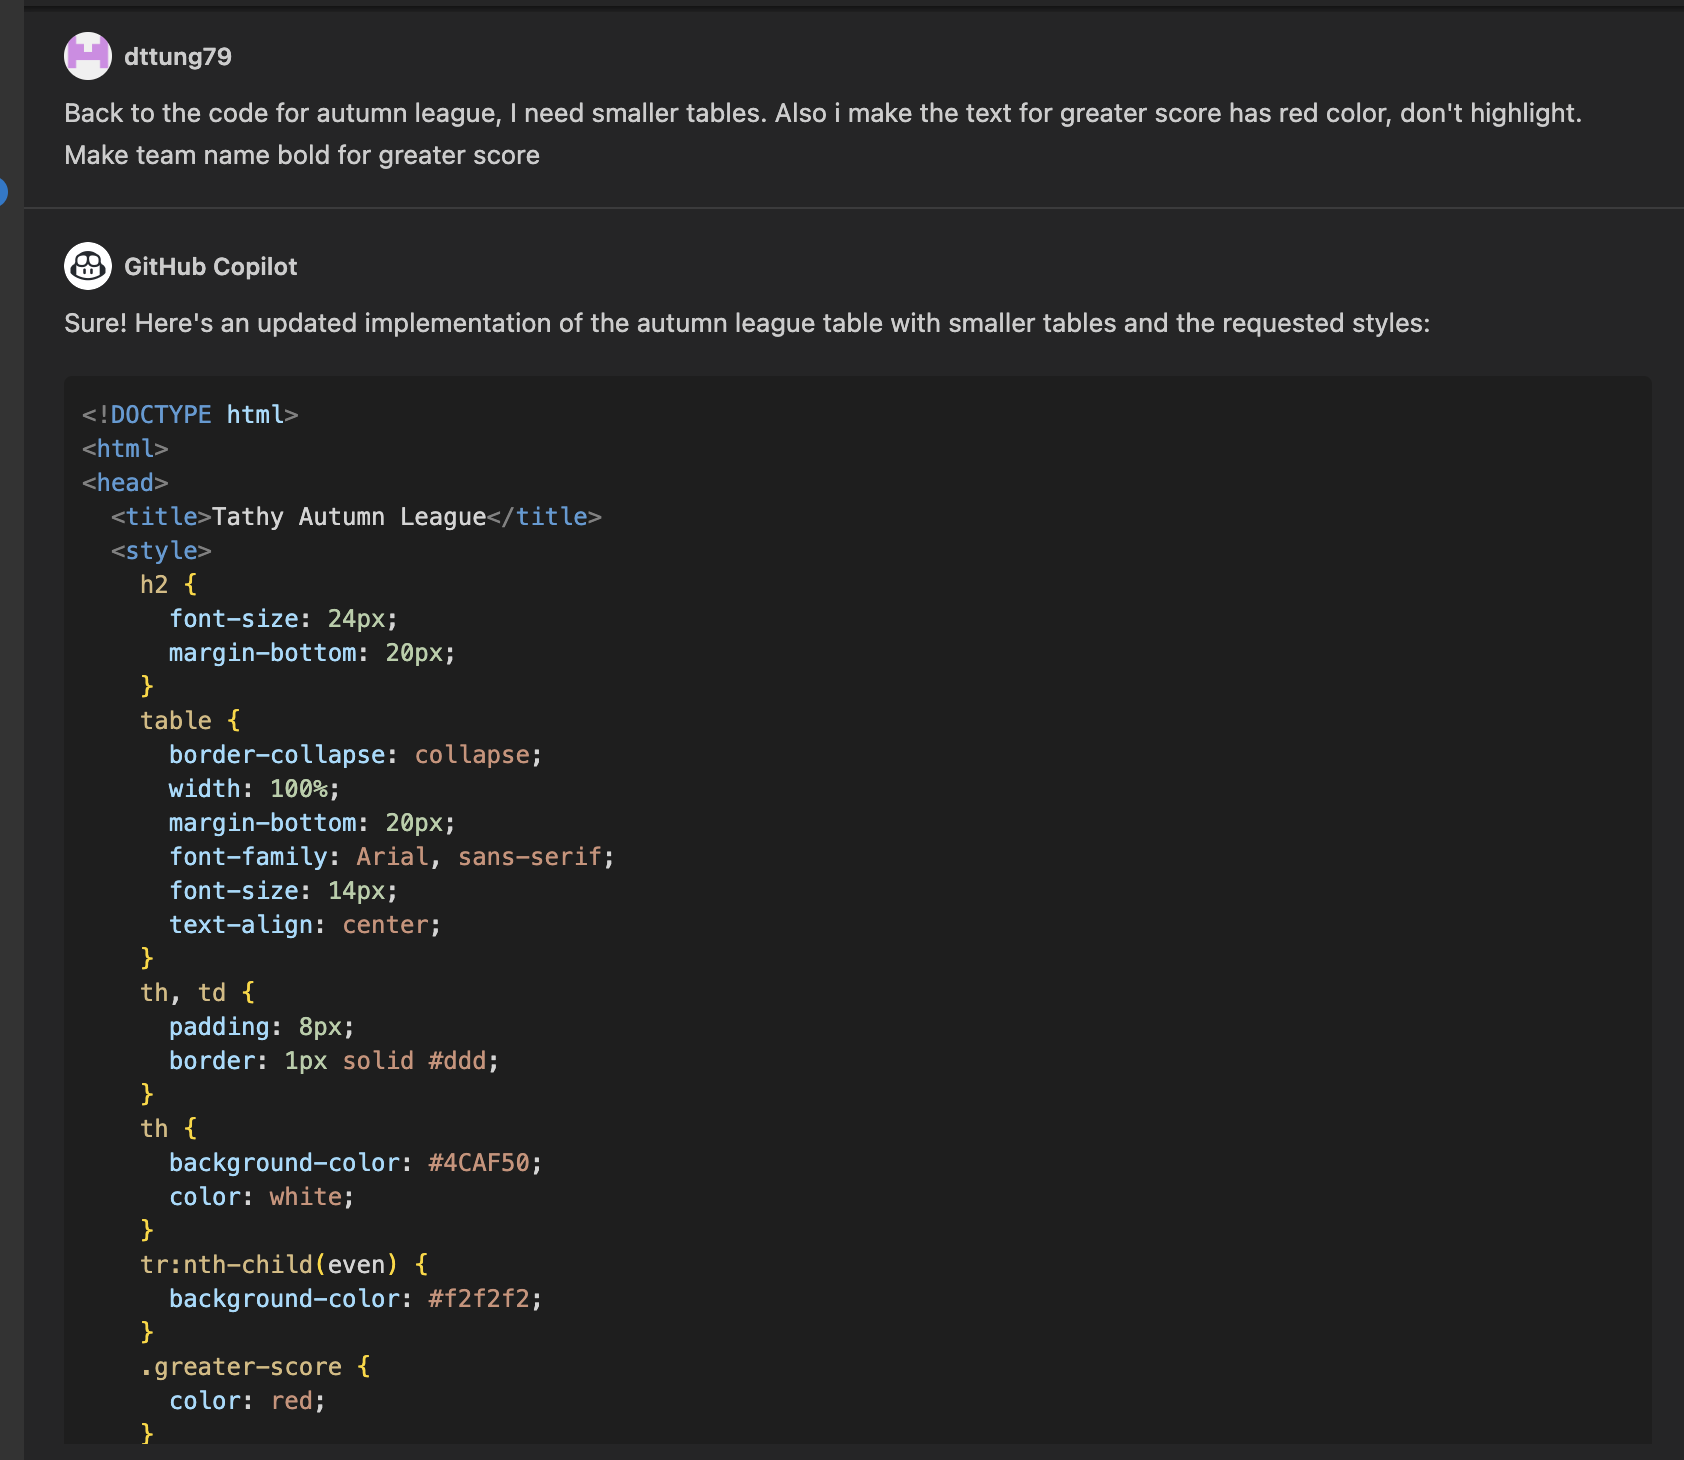Click the Tathy Autumn League title line
Viewport: 1684px width, 1460px height.
coord(356,517)
